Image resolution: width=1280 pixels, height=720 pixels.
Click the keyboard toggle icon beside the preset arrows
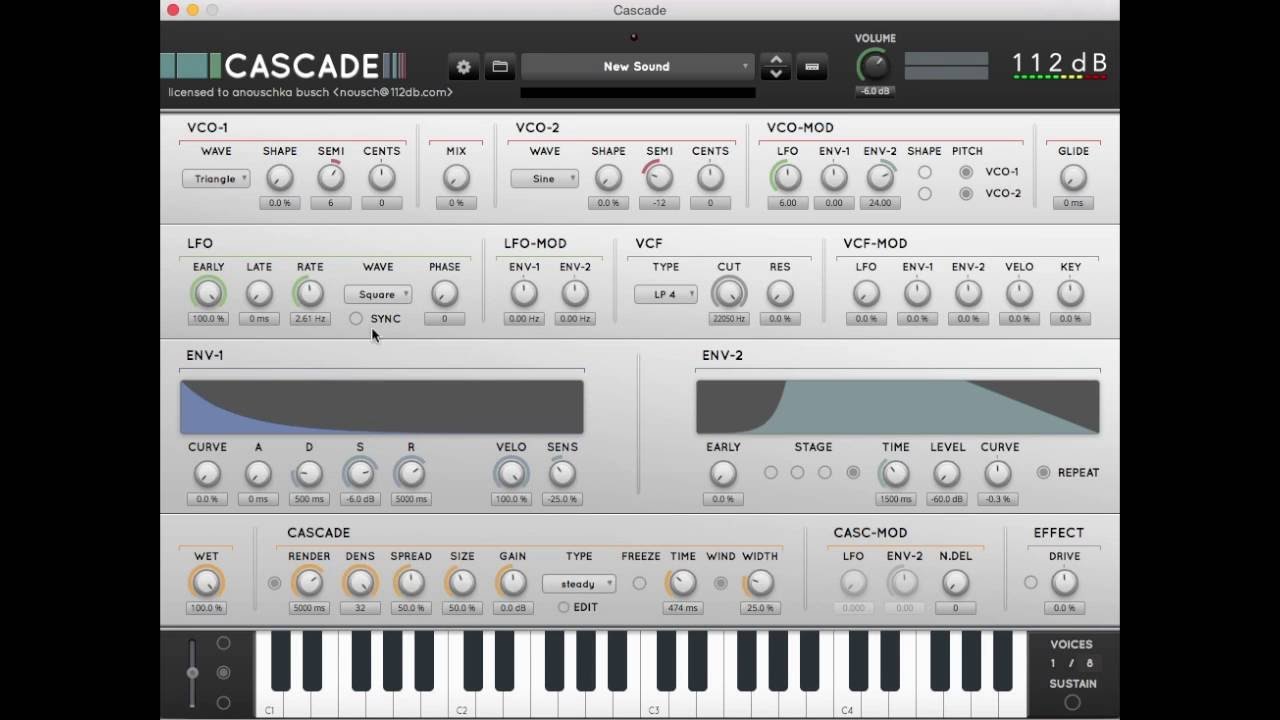(x=812, y=67)
